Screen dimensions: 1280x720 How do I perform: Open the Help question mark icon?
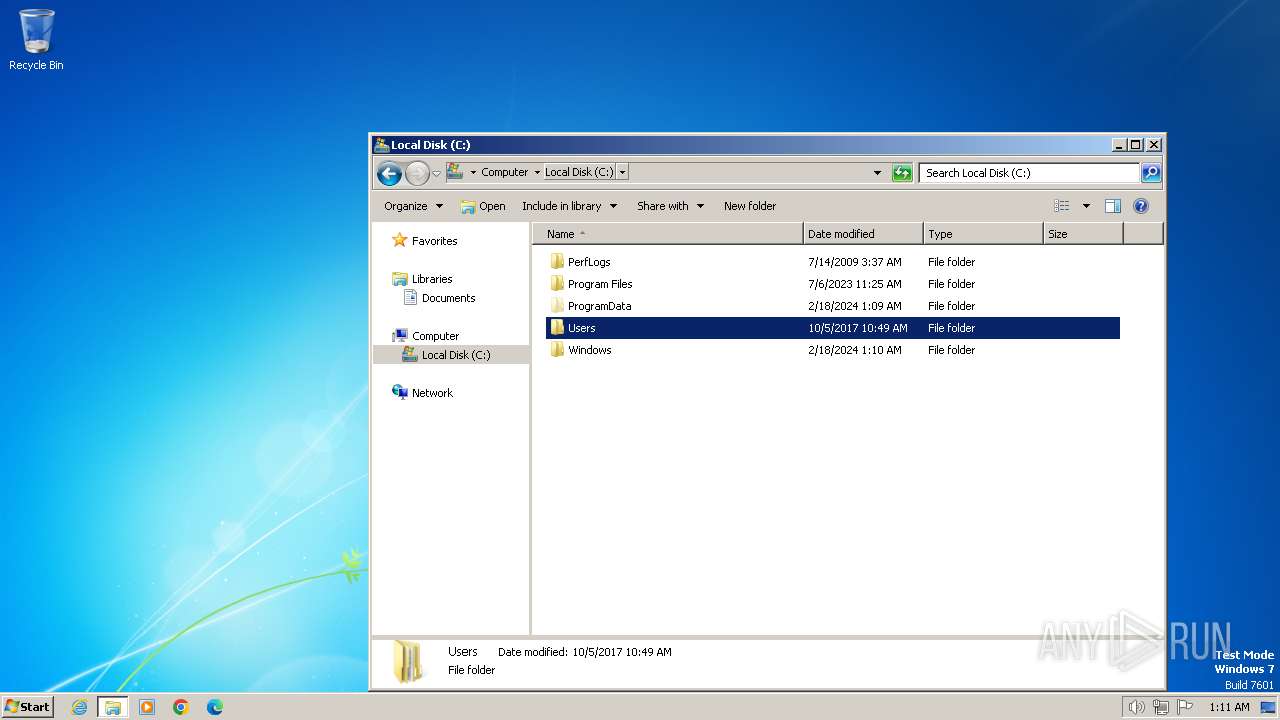point(1141,206)
